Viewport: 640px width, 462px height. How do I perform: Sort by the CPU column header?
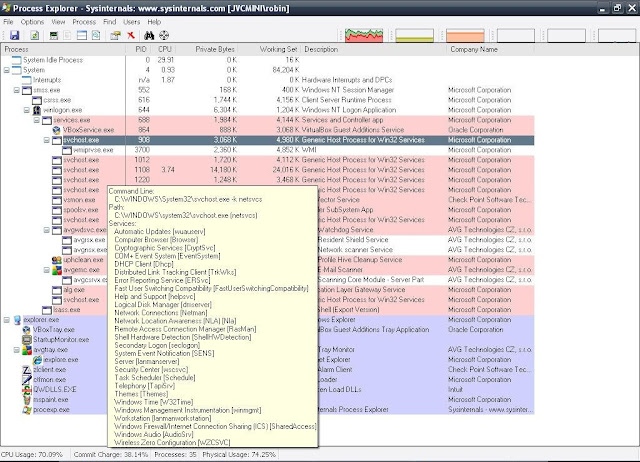click(x=165, y=49)
